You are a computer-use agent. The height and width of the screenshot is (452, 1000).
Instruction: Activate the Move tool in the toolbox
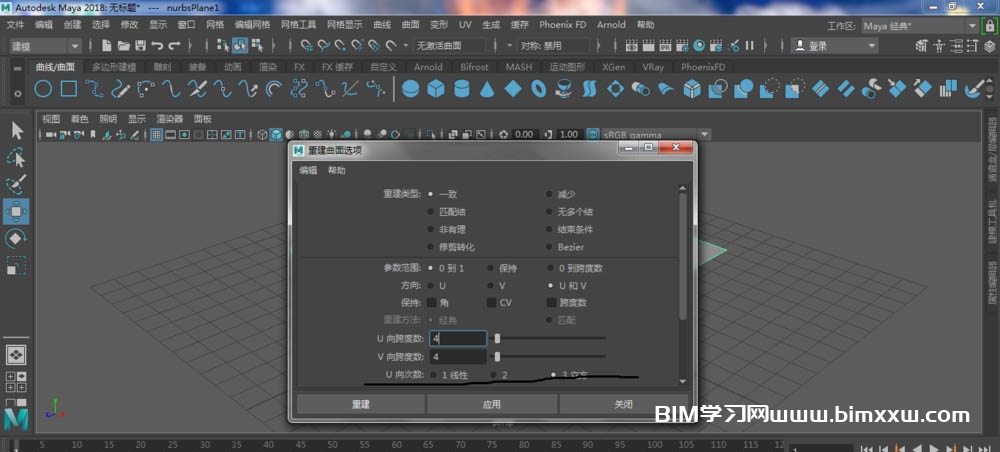17,211
